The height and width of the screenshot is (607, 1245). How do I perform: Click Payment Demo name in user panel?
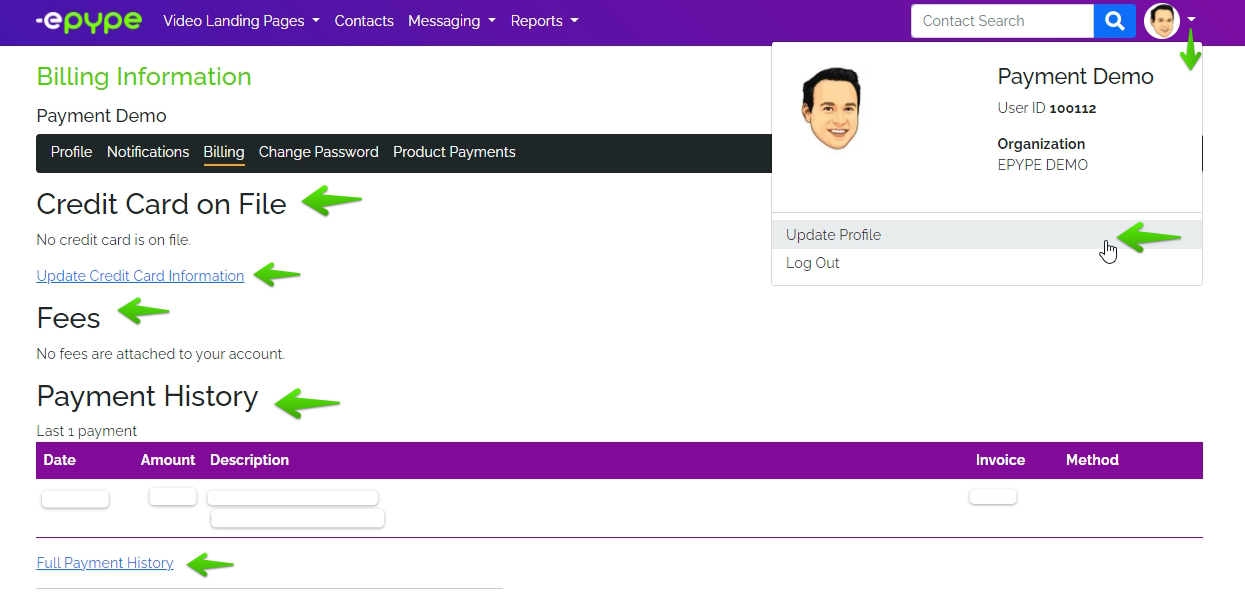[x=1076, y=77]
